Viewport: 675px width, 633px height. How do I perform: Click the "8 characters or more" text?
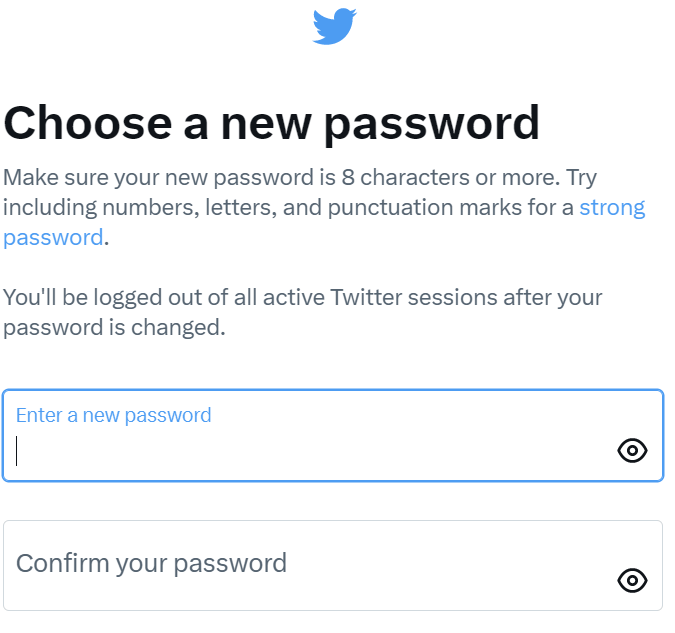pyautogui.click(x=451, y=177)
